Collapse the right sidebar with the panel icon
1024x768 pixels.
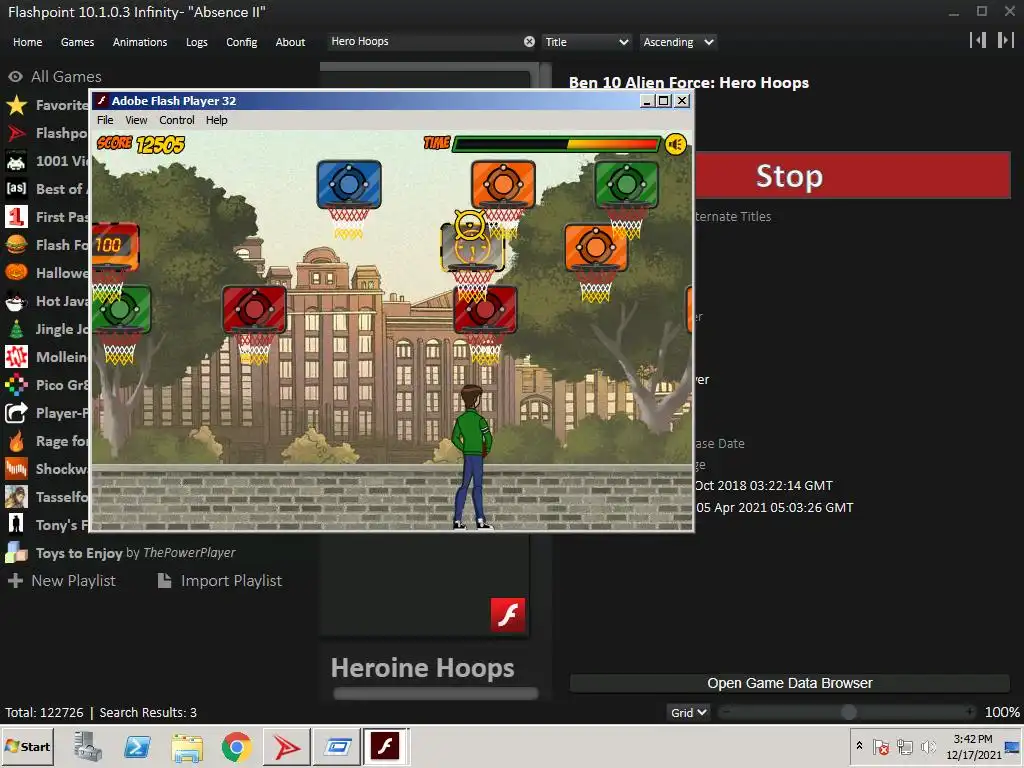[x=1005, y=40]
